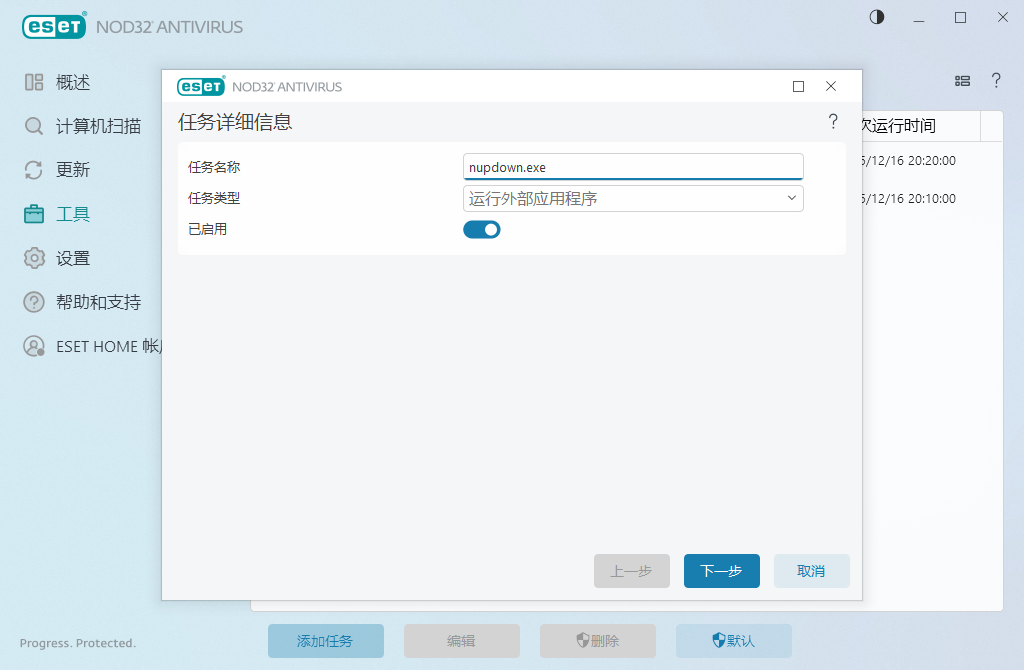This screenshot has width=1024, height=670.
Task: Open the 更新 (Update) menu label
Action: (73, 170)
